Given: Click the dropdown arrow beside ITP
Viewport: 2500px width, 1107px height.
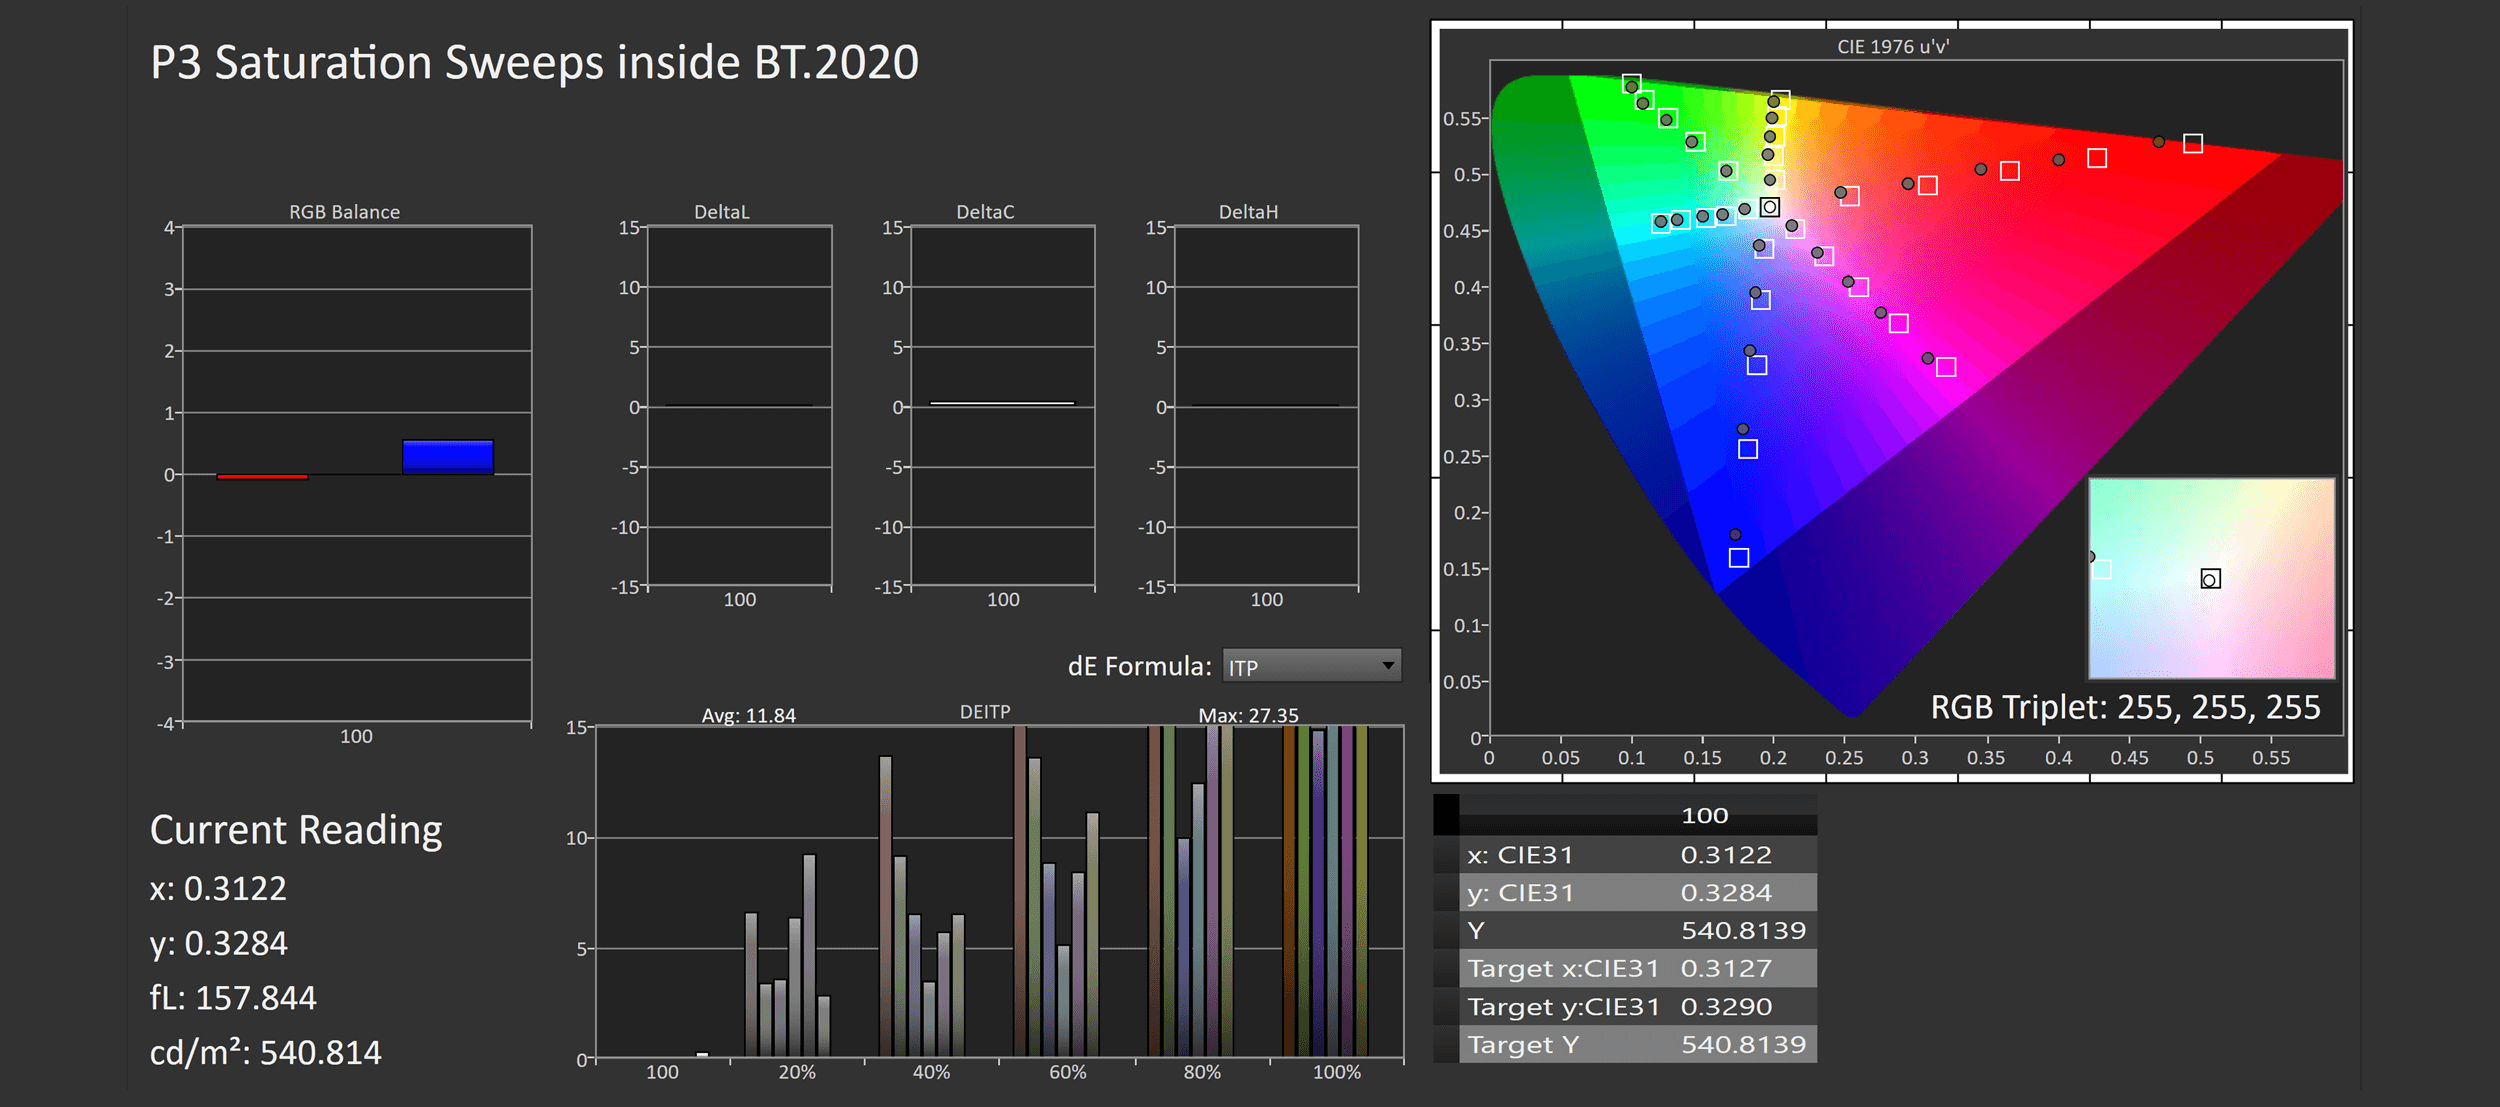Looking at the screenshot, I should (1387, 666).
